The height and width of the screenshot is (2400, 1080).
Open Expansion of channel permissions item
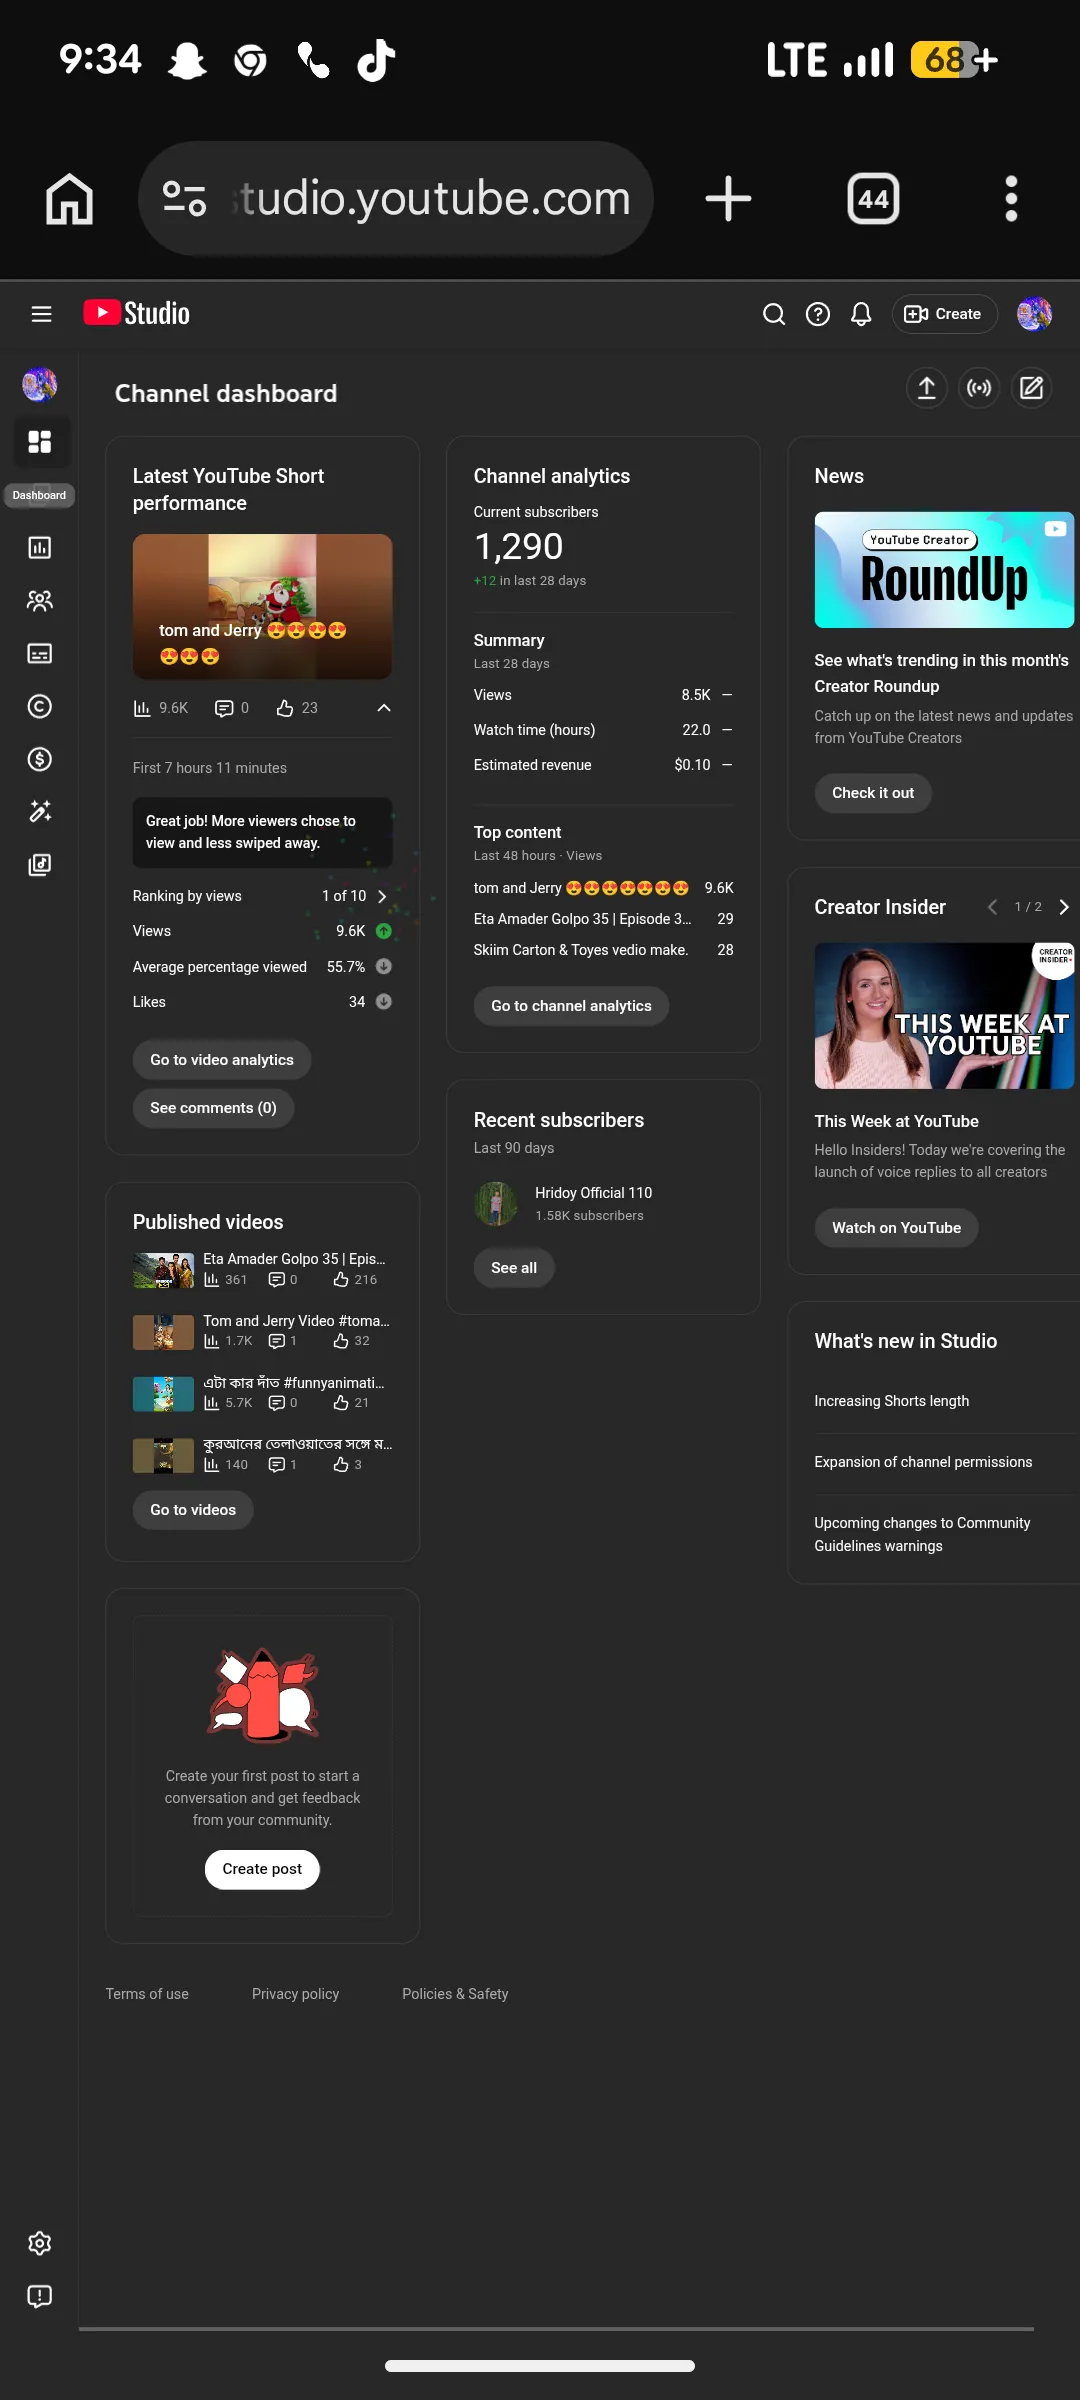click(923, 1462)
